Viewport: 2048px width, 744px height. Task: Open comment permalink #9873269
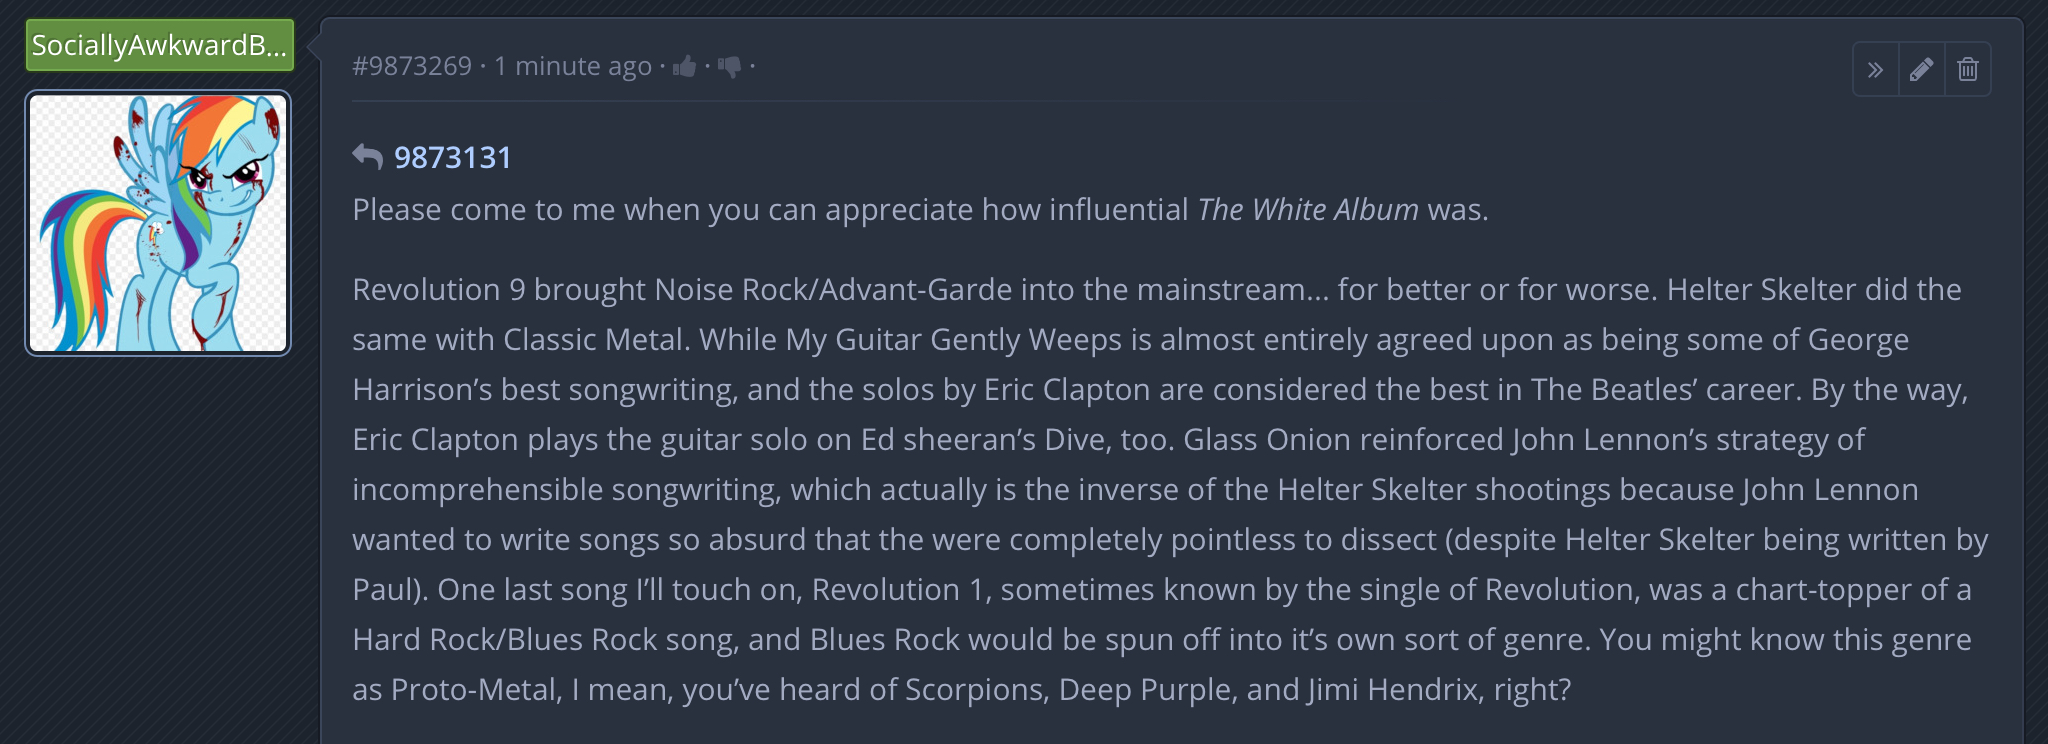[412, 66]
